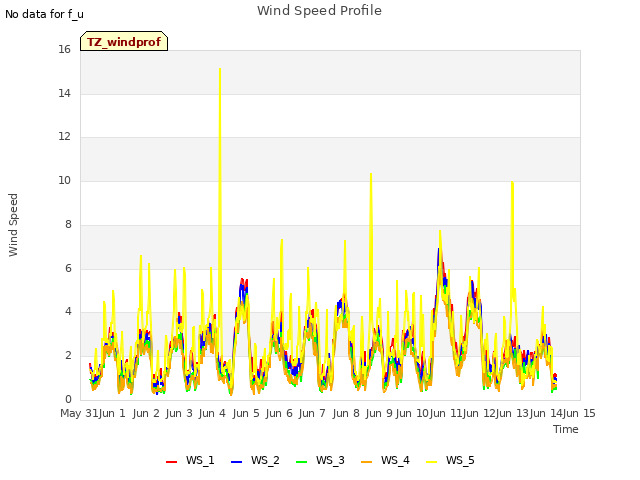Click the 0 y-axis tick label
The image size is (640, 480).
click(x=68, y=399)
